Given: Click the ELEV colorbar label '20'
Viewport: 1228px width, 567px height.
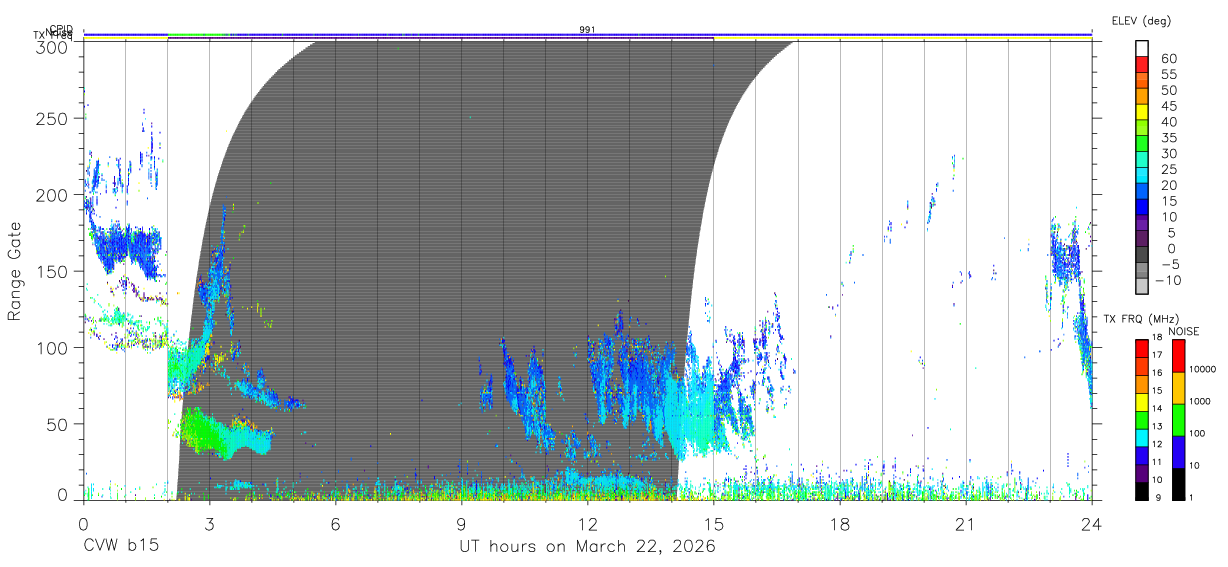Looking at the screenshot, I should click(x=1169, y=185).
